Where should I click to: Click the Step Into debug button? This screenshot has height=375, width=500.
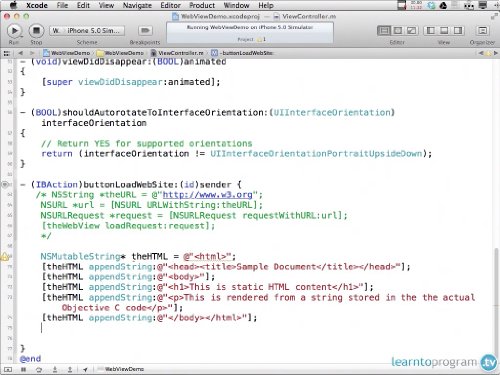point(55,369)
